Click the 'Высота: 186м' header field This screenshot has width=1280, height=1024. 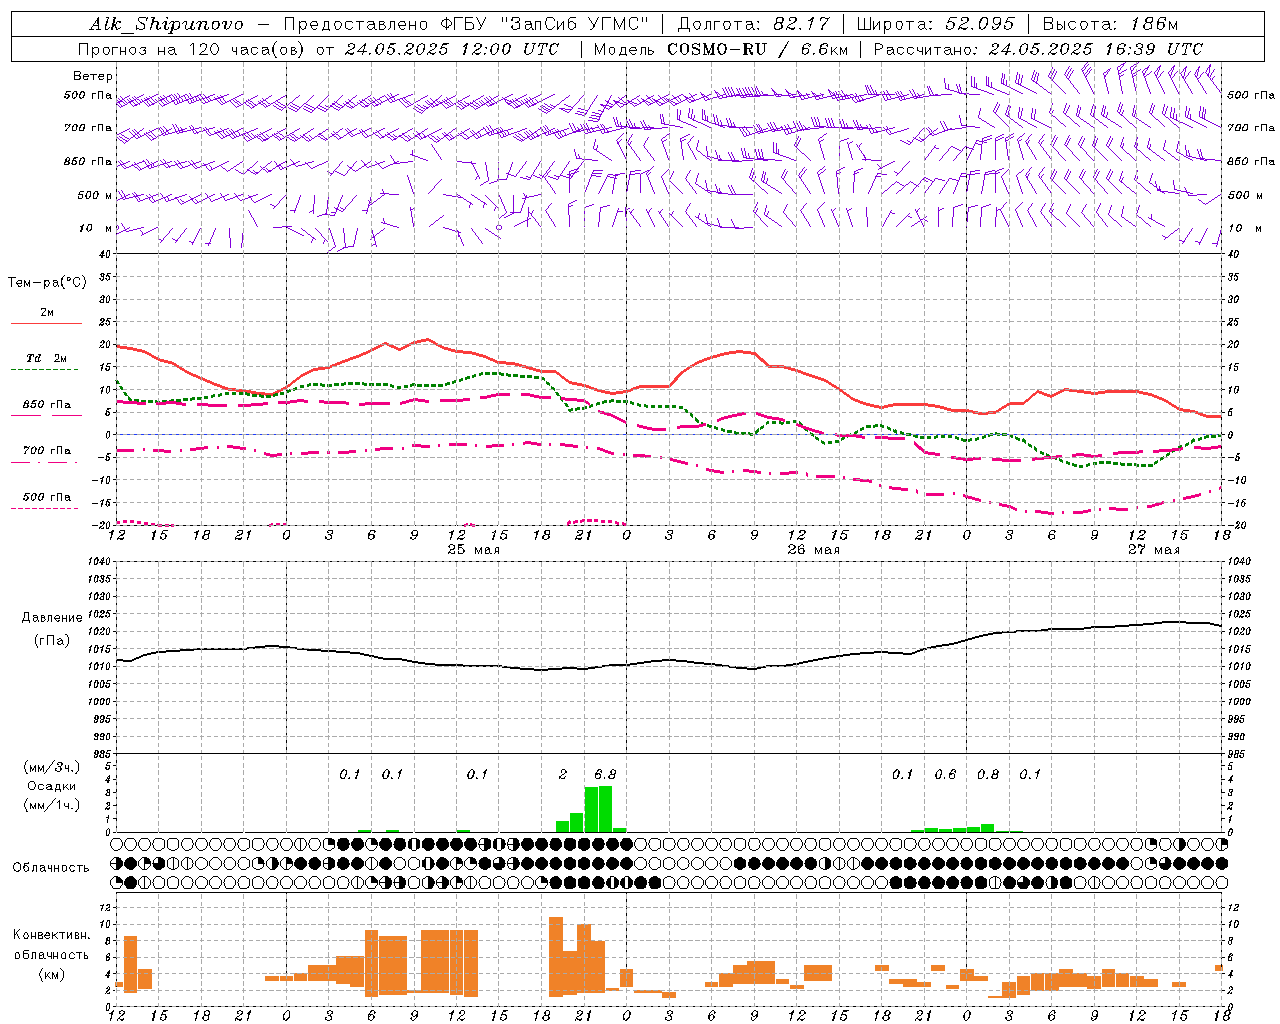(x=1110, y=24)
